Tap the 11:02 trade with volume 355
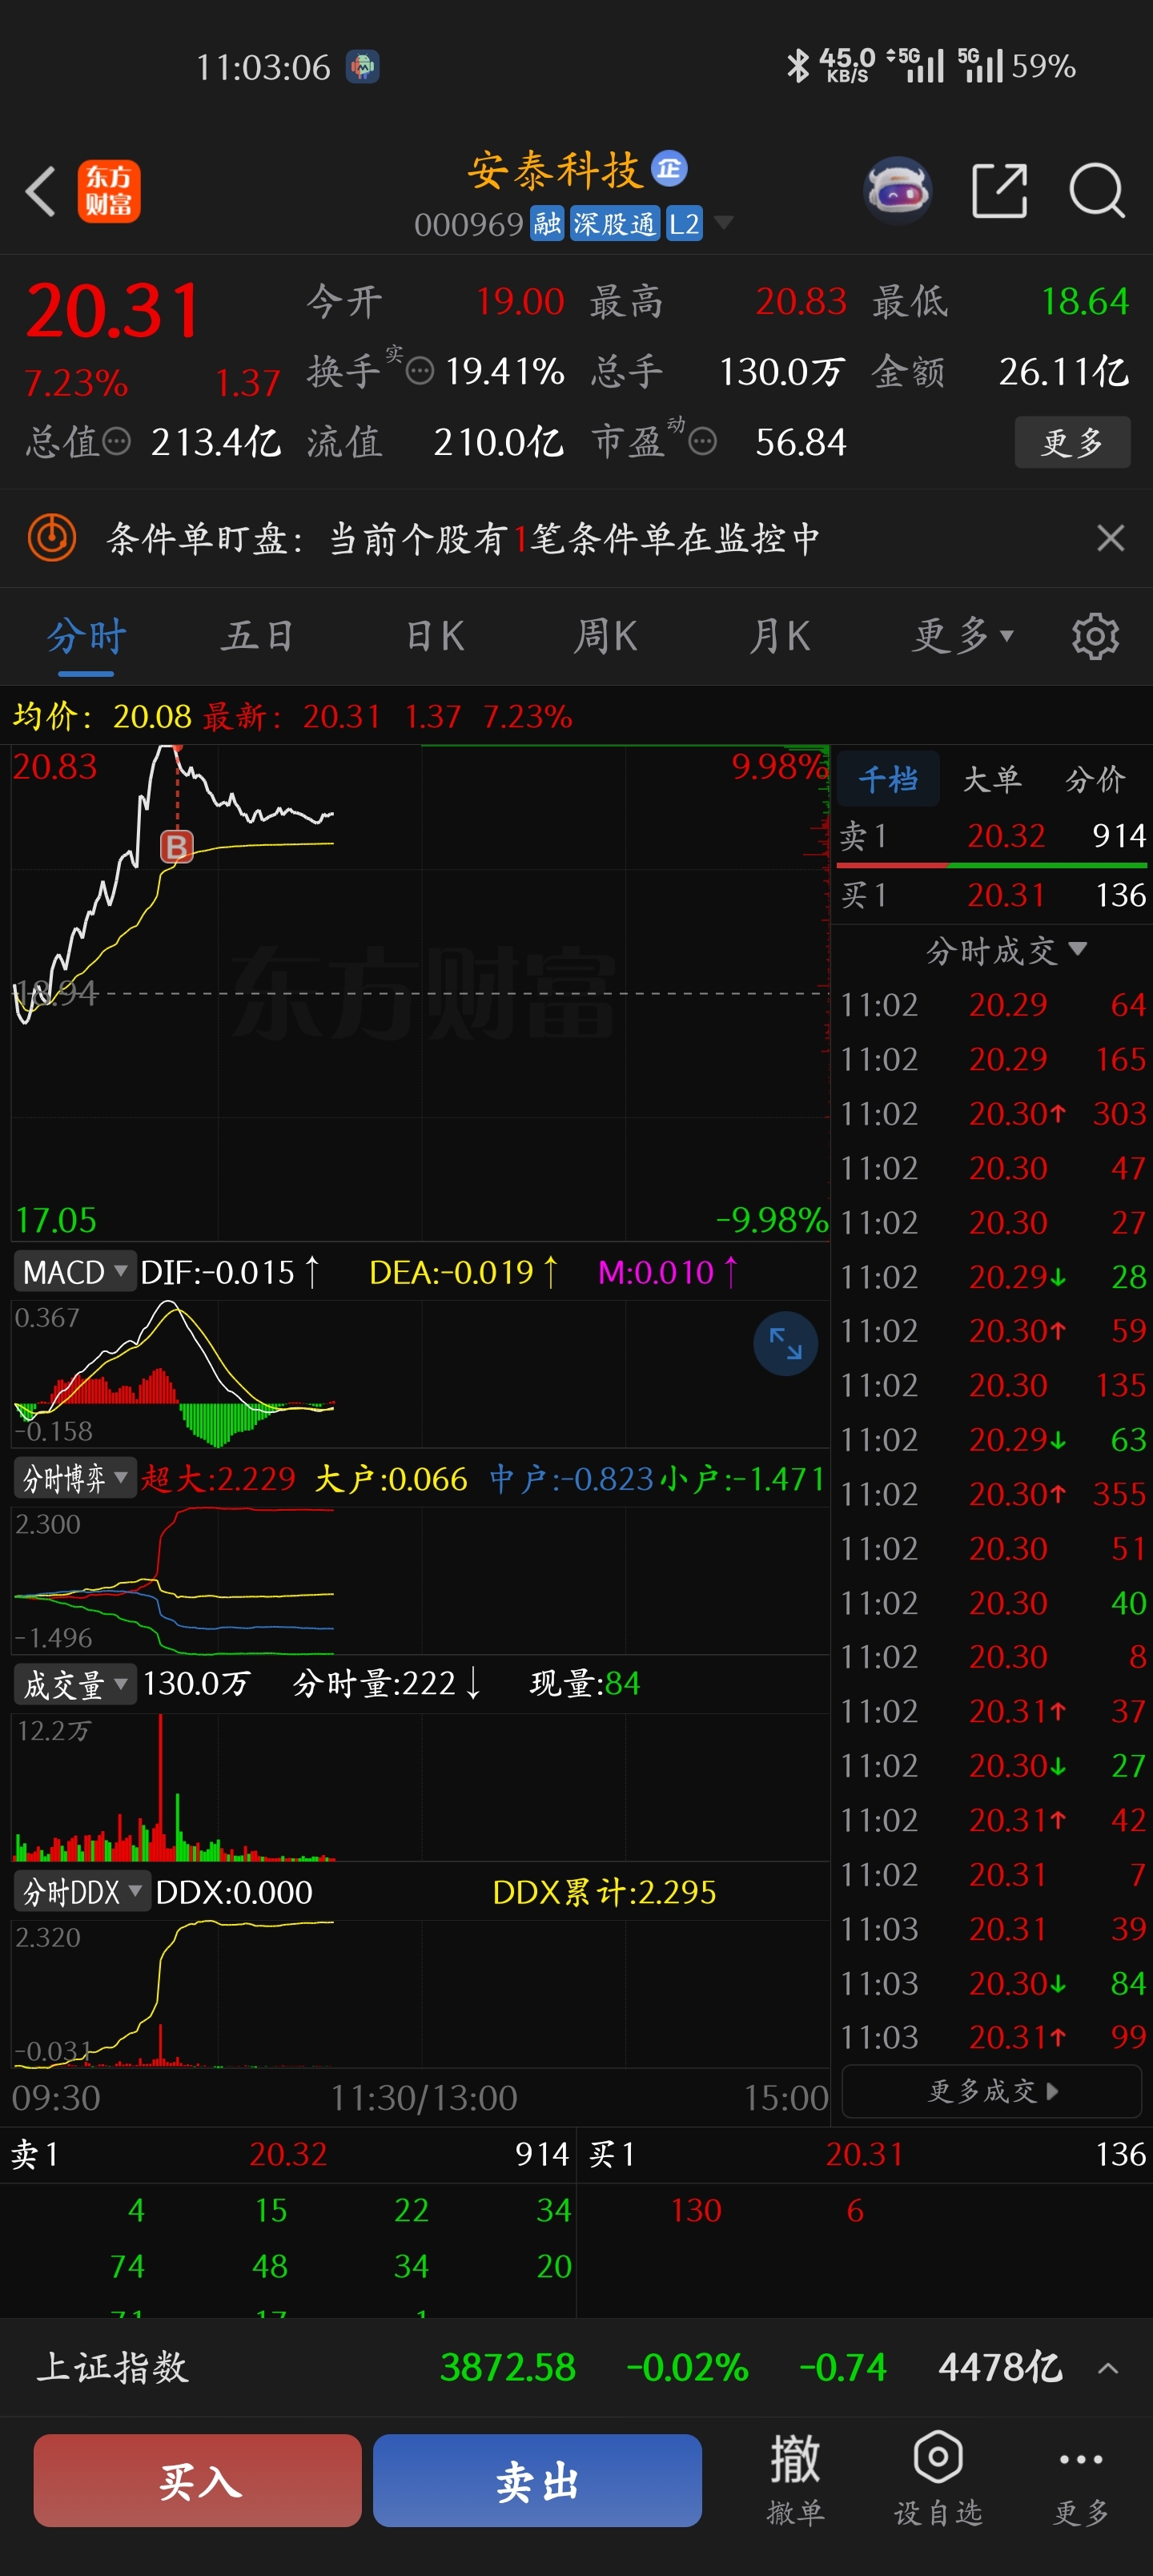Viewport: 1153px width, 2576px height. (x=992, y=1494)
